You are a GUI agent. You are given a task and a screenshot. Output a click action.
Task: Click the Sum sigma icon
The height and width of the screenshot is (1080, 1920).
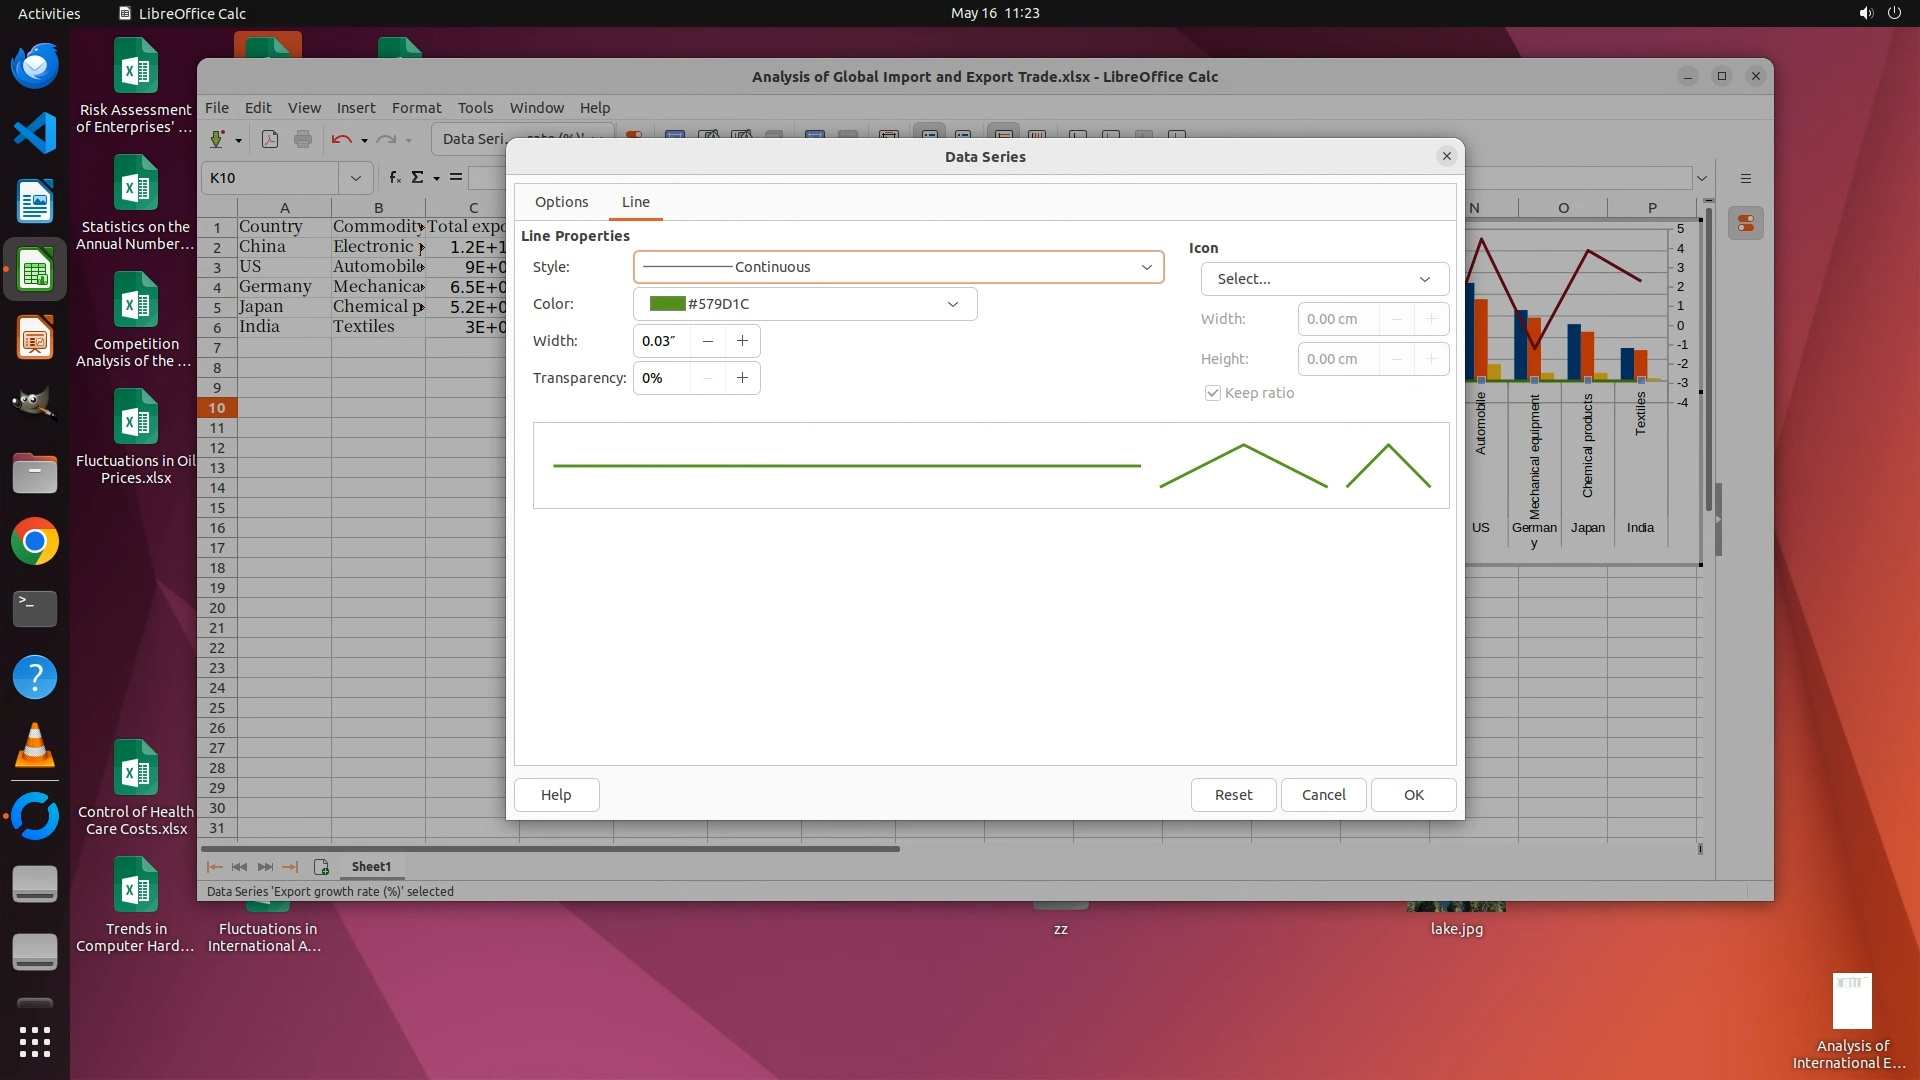(x=417, y=177)
